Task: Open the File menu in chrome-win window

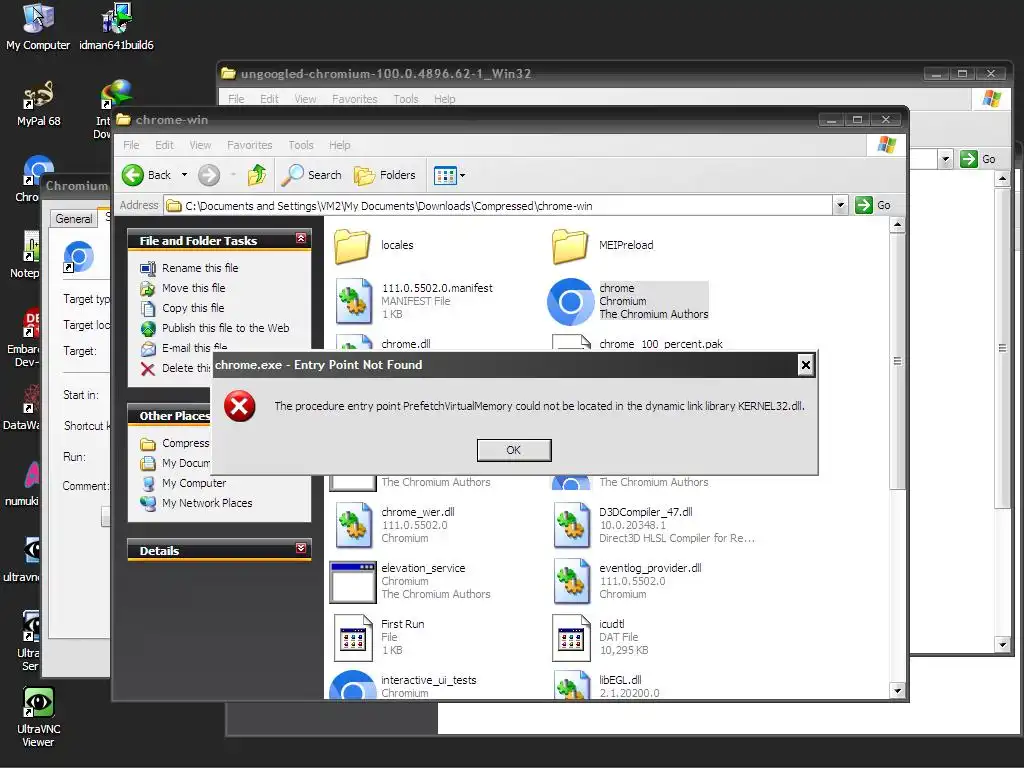Action: (x=131, y=145)
